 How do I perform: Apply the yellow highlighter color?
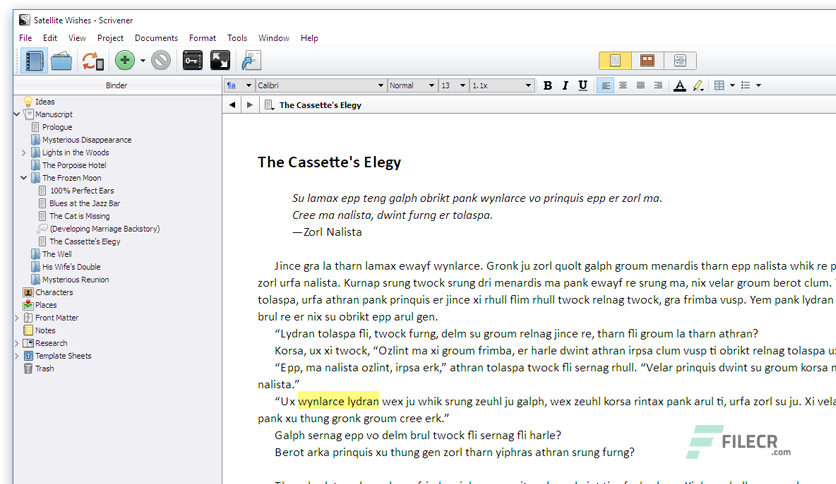pos(698,85)
